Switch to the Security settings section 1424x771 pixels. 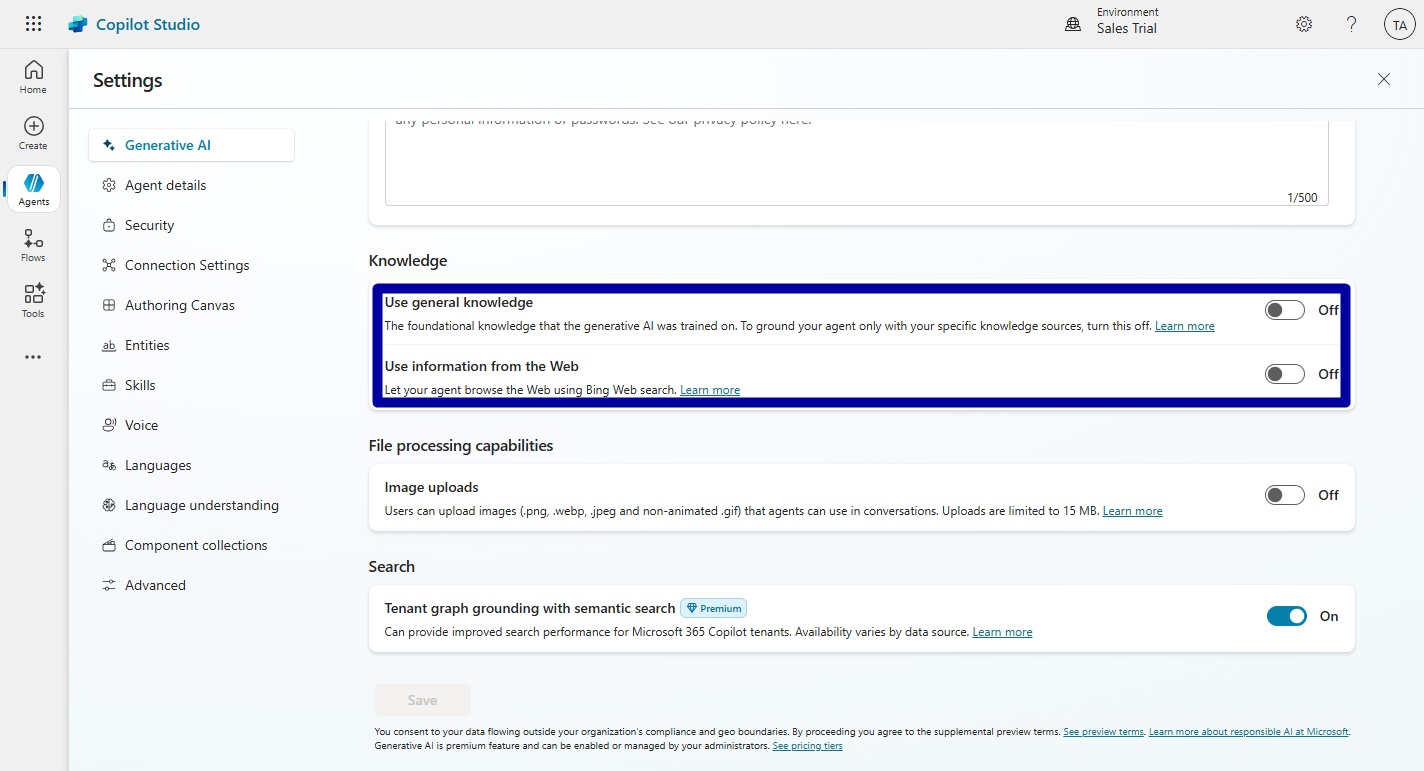[x=148, y=225]
